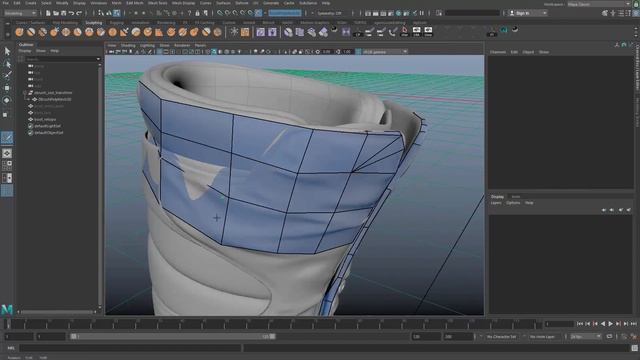Activate the Scale tool in the toolbox
This screenshot has width=640, height=360.
pos(5,115)
